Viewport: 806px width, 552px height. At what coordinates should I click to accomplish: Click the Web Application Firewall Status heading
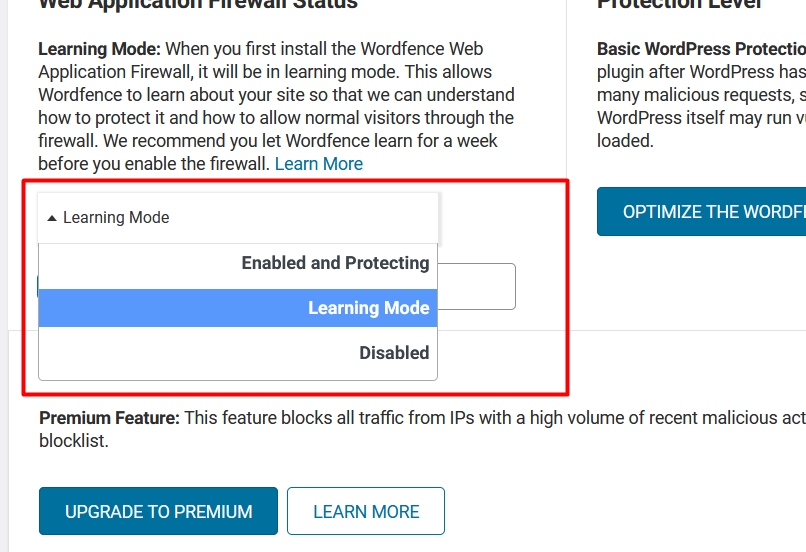point(198,4)
